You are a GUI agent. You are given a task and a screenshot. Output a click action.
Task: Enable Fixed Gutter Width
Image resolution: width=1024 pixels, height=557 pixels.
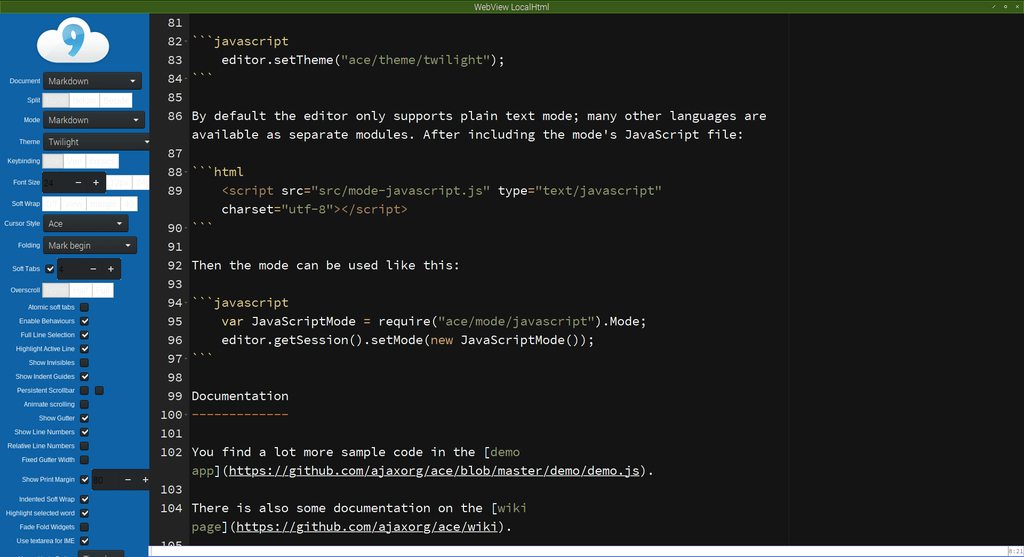(x=84, y=460)
